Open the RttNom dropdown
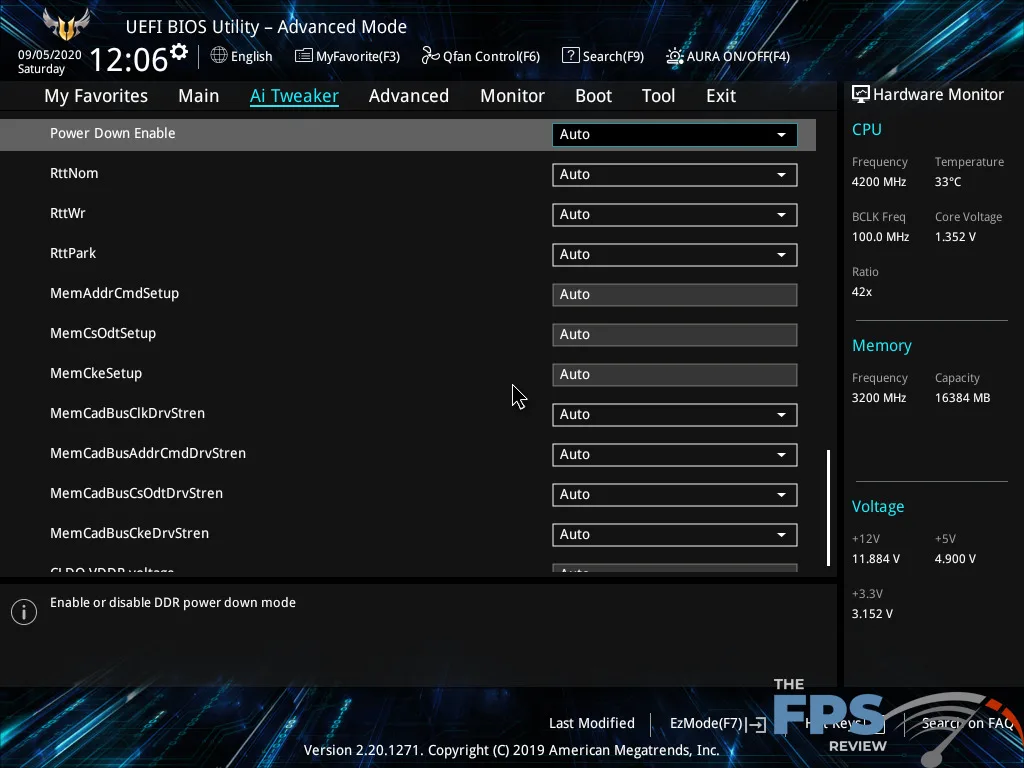1024x768 pixels. click(x=675, y=175)
